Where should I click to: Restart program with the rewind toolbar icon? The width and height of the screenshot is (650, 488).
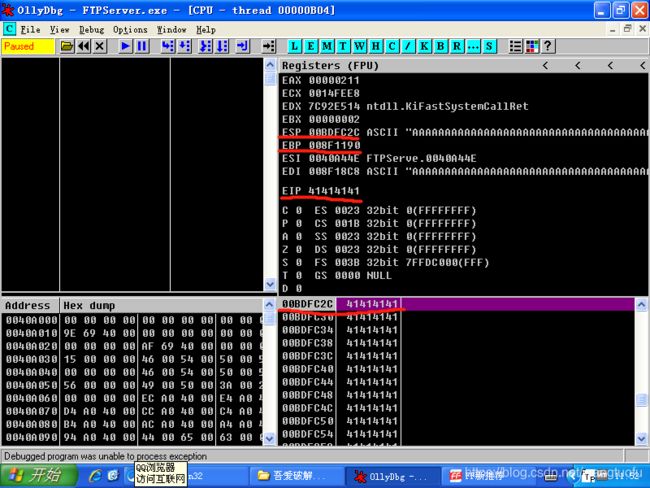click(84, 46)
